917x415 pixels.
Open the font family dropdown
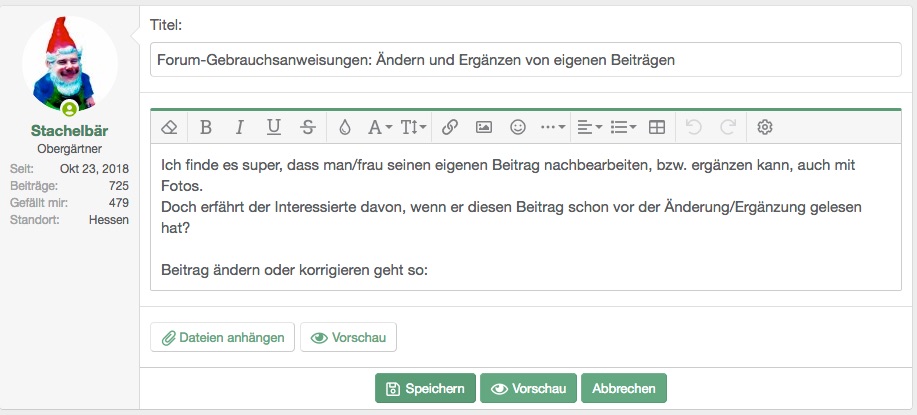click(x=380, y=127)
